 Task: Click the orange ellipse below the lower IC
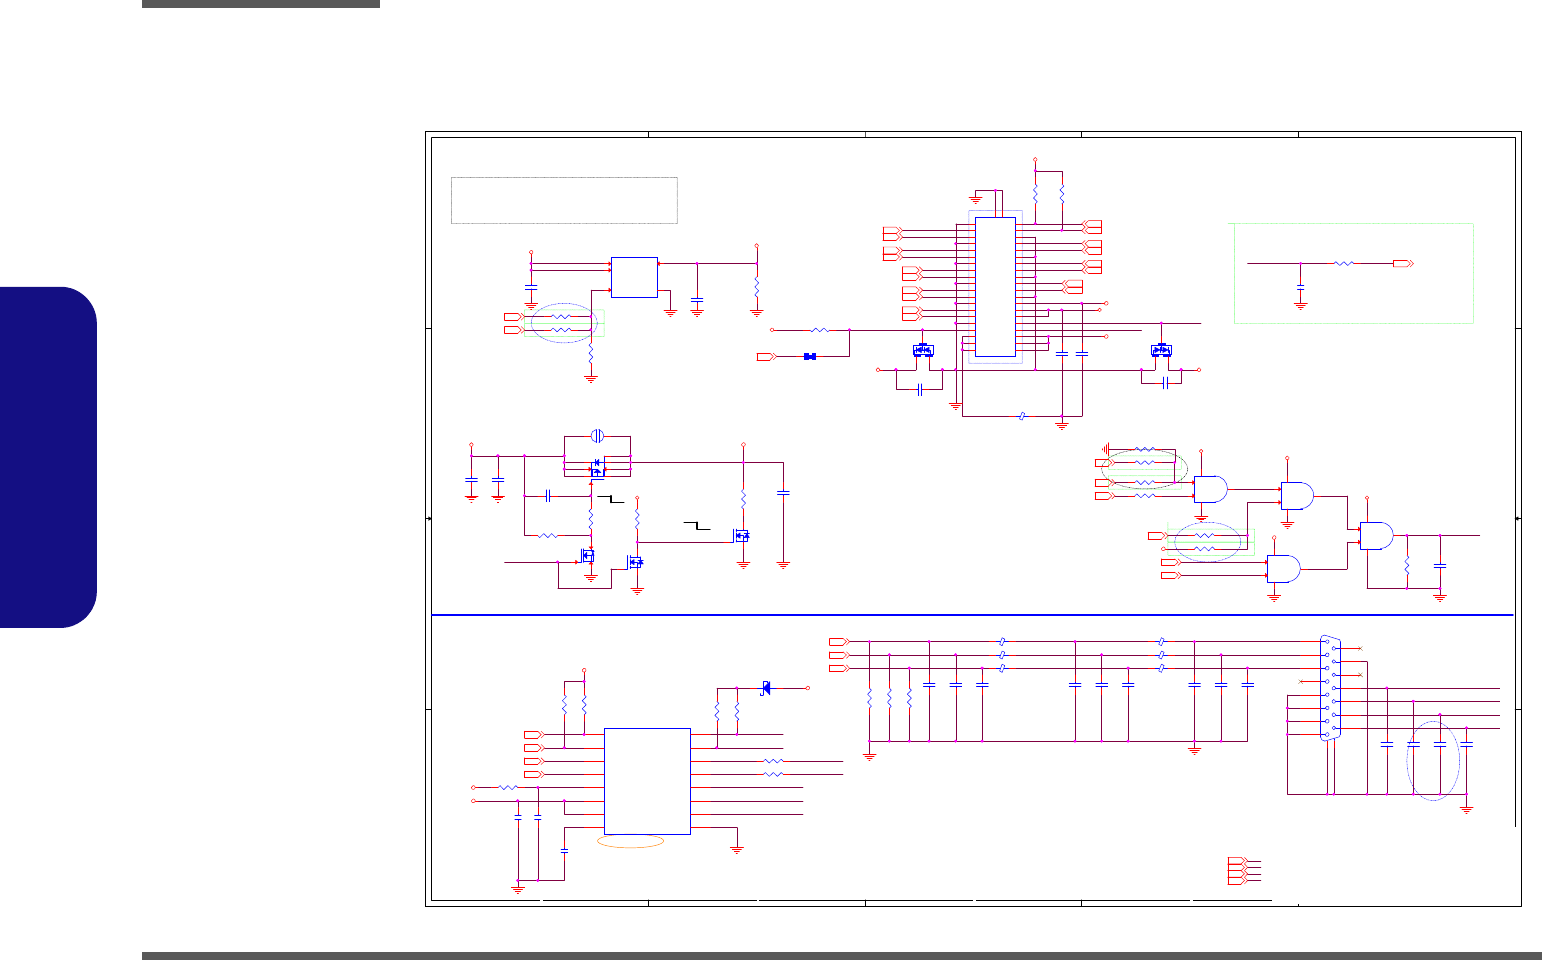tap(630, 842)
